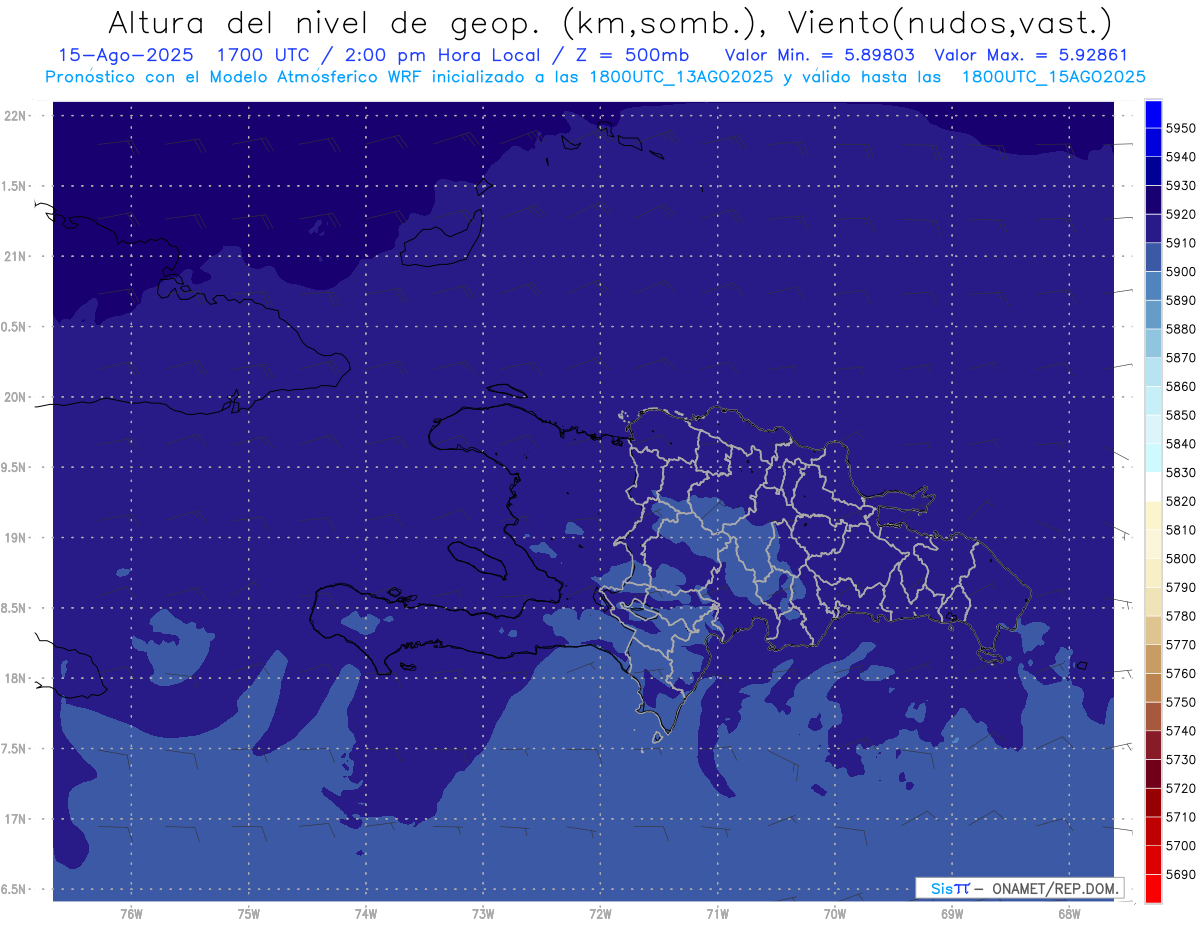1200x927 pixels.
Task: Click the '73W' longitude label
Action: 483,914
